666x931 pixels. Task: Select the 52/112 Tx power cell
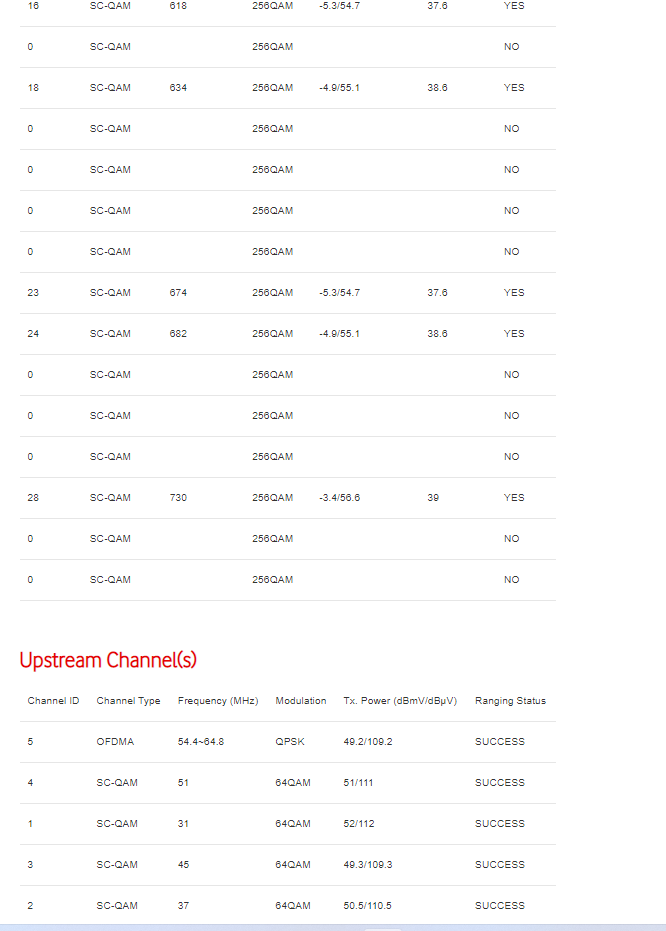pos(359,824)
